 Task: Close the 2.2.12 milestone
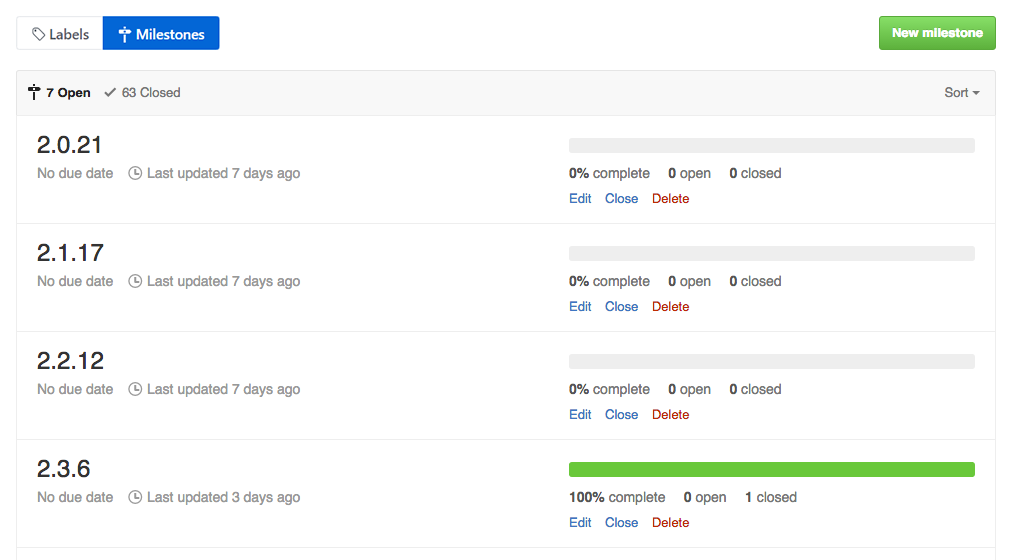pyautogui.click(x=621, y=415)
